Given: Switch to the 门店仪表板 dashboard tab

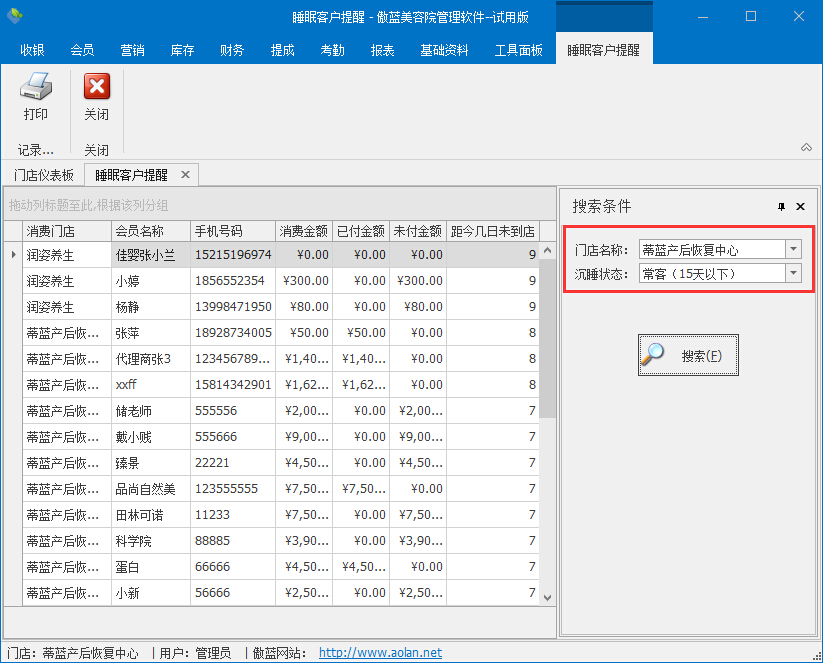Looking at the screenshot, I should [x=44, y=175].
